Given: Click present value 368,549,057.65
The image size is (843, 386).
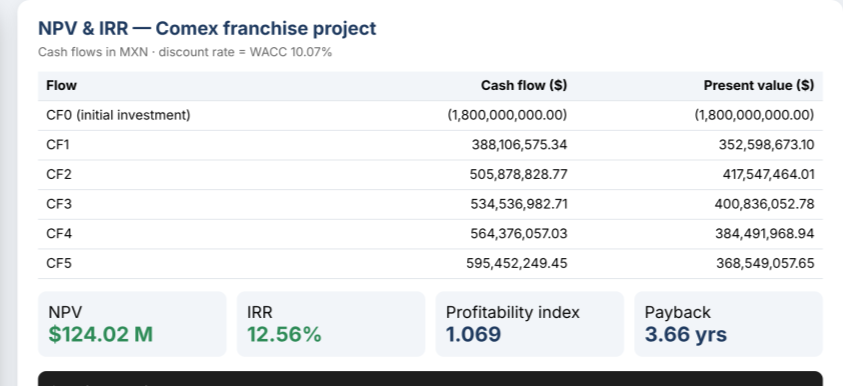Looking at the screenshot, I should (765, 263).
